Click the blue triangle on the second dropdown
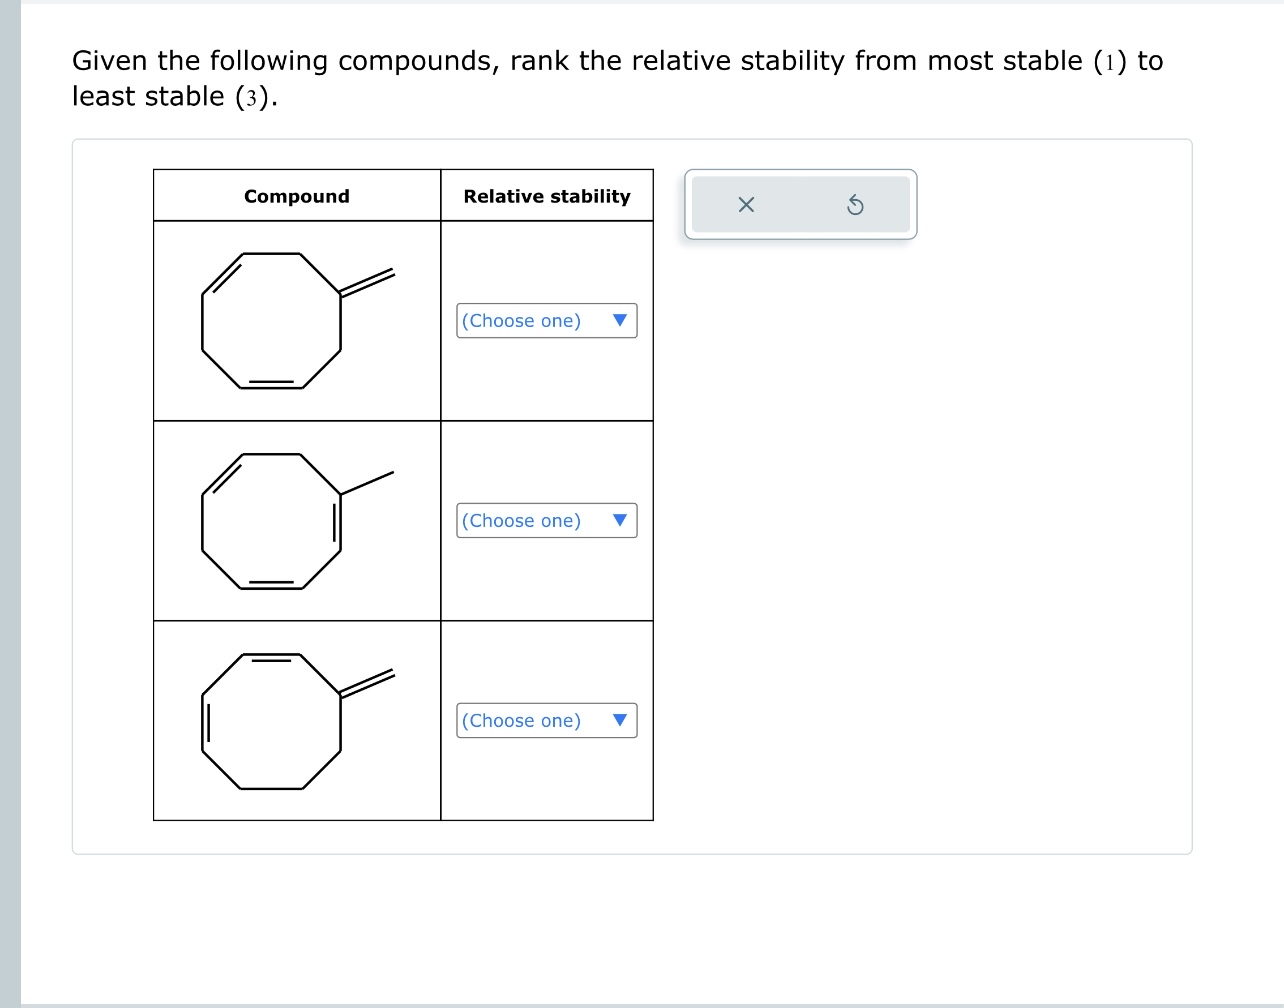 [620, 520]
